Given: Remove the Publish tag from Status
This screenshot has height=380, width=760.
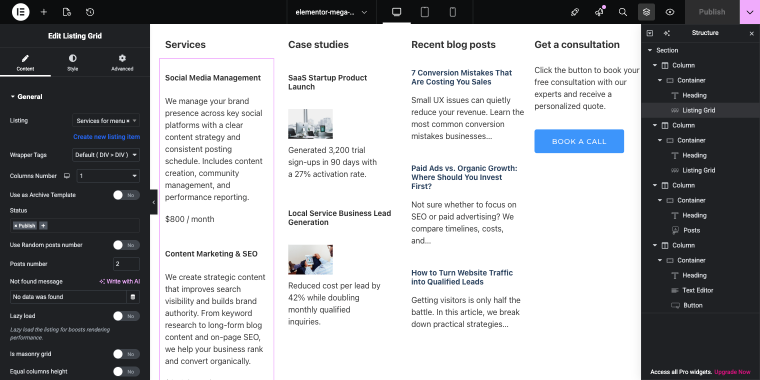Looking at the screenshot, I should (16, 226).
